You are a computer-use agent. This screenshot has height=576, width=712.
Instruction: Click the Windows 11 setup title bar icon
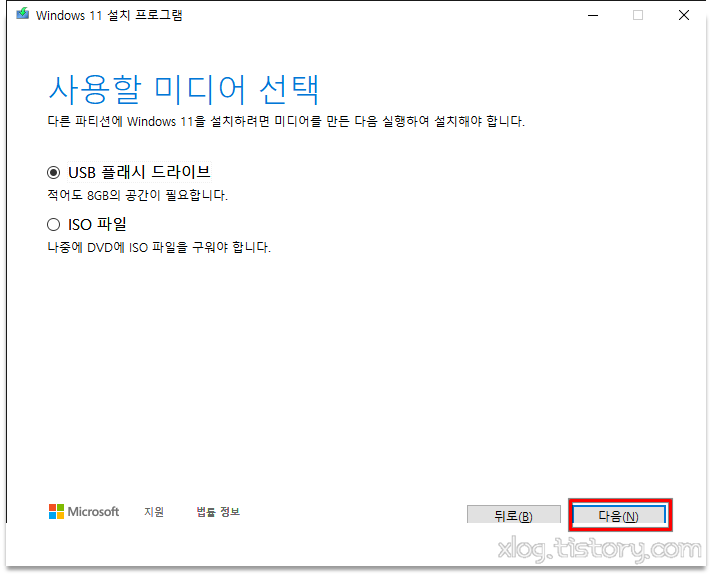coord(23,15)
